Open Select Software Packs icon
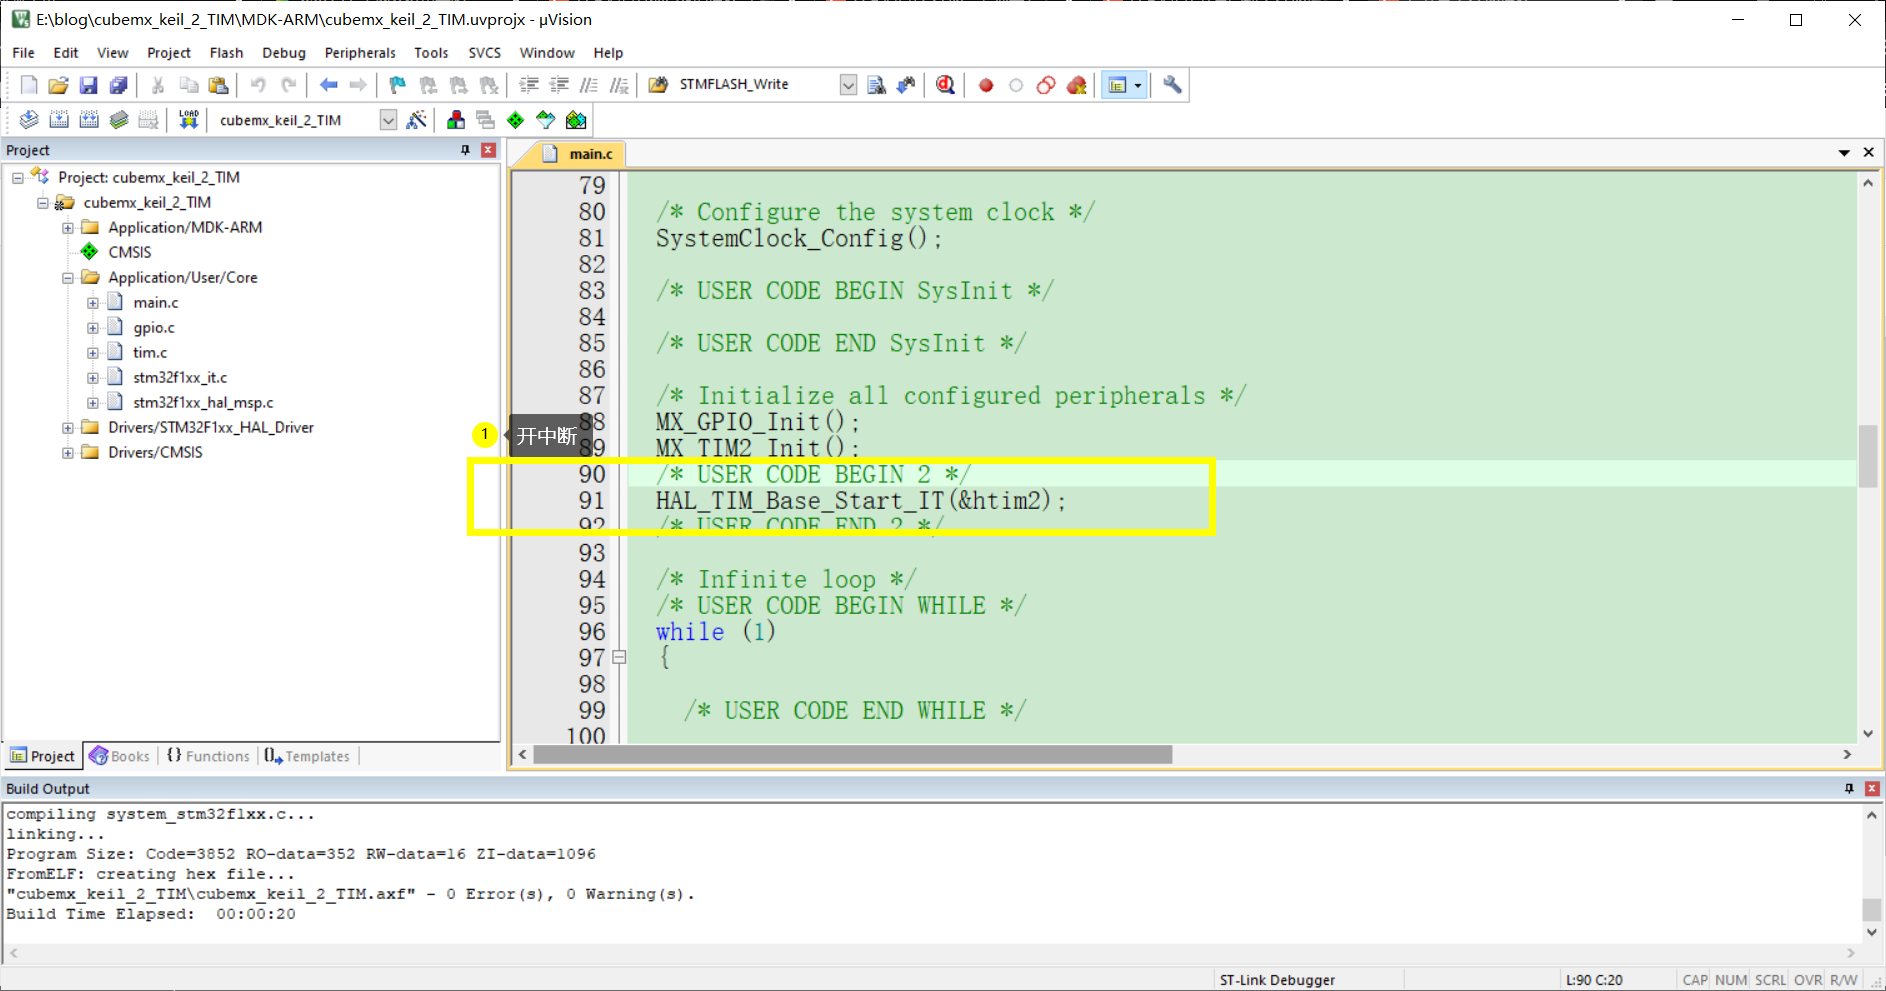The height and width of the screenshot is (991, 1886). coord(545,120)
